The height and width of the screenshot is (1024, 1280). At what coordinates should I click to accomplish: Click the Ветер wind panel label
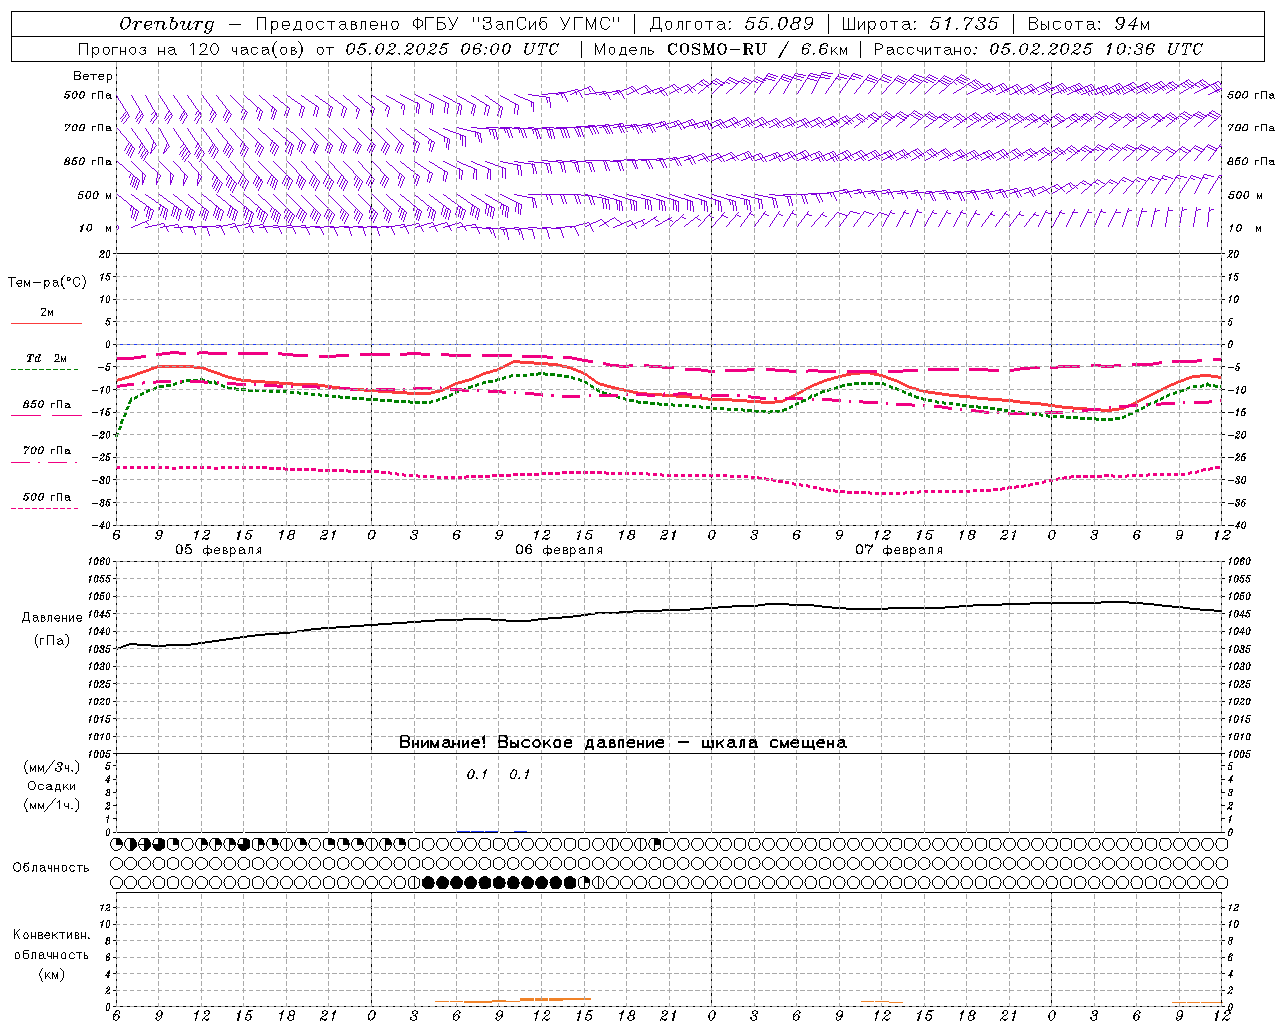click(93, 76)
